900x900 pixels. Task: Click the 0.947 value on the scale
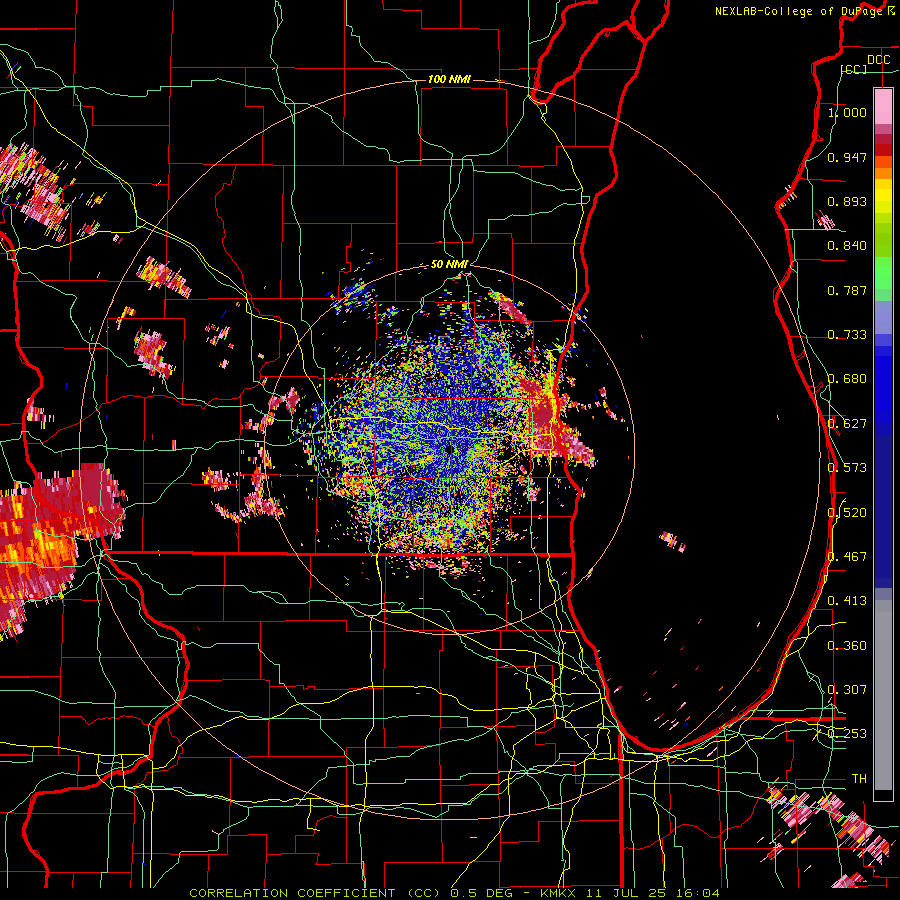(x=847, y=157)
